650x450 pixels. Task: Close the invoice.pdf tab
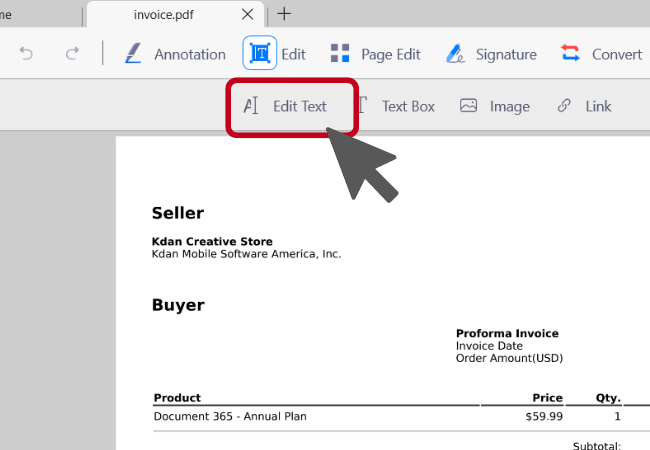[247, 15]
